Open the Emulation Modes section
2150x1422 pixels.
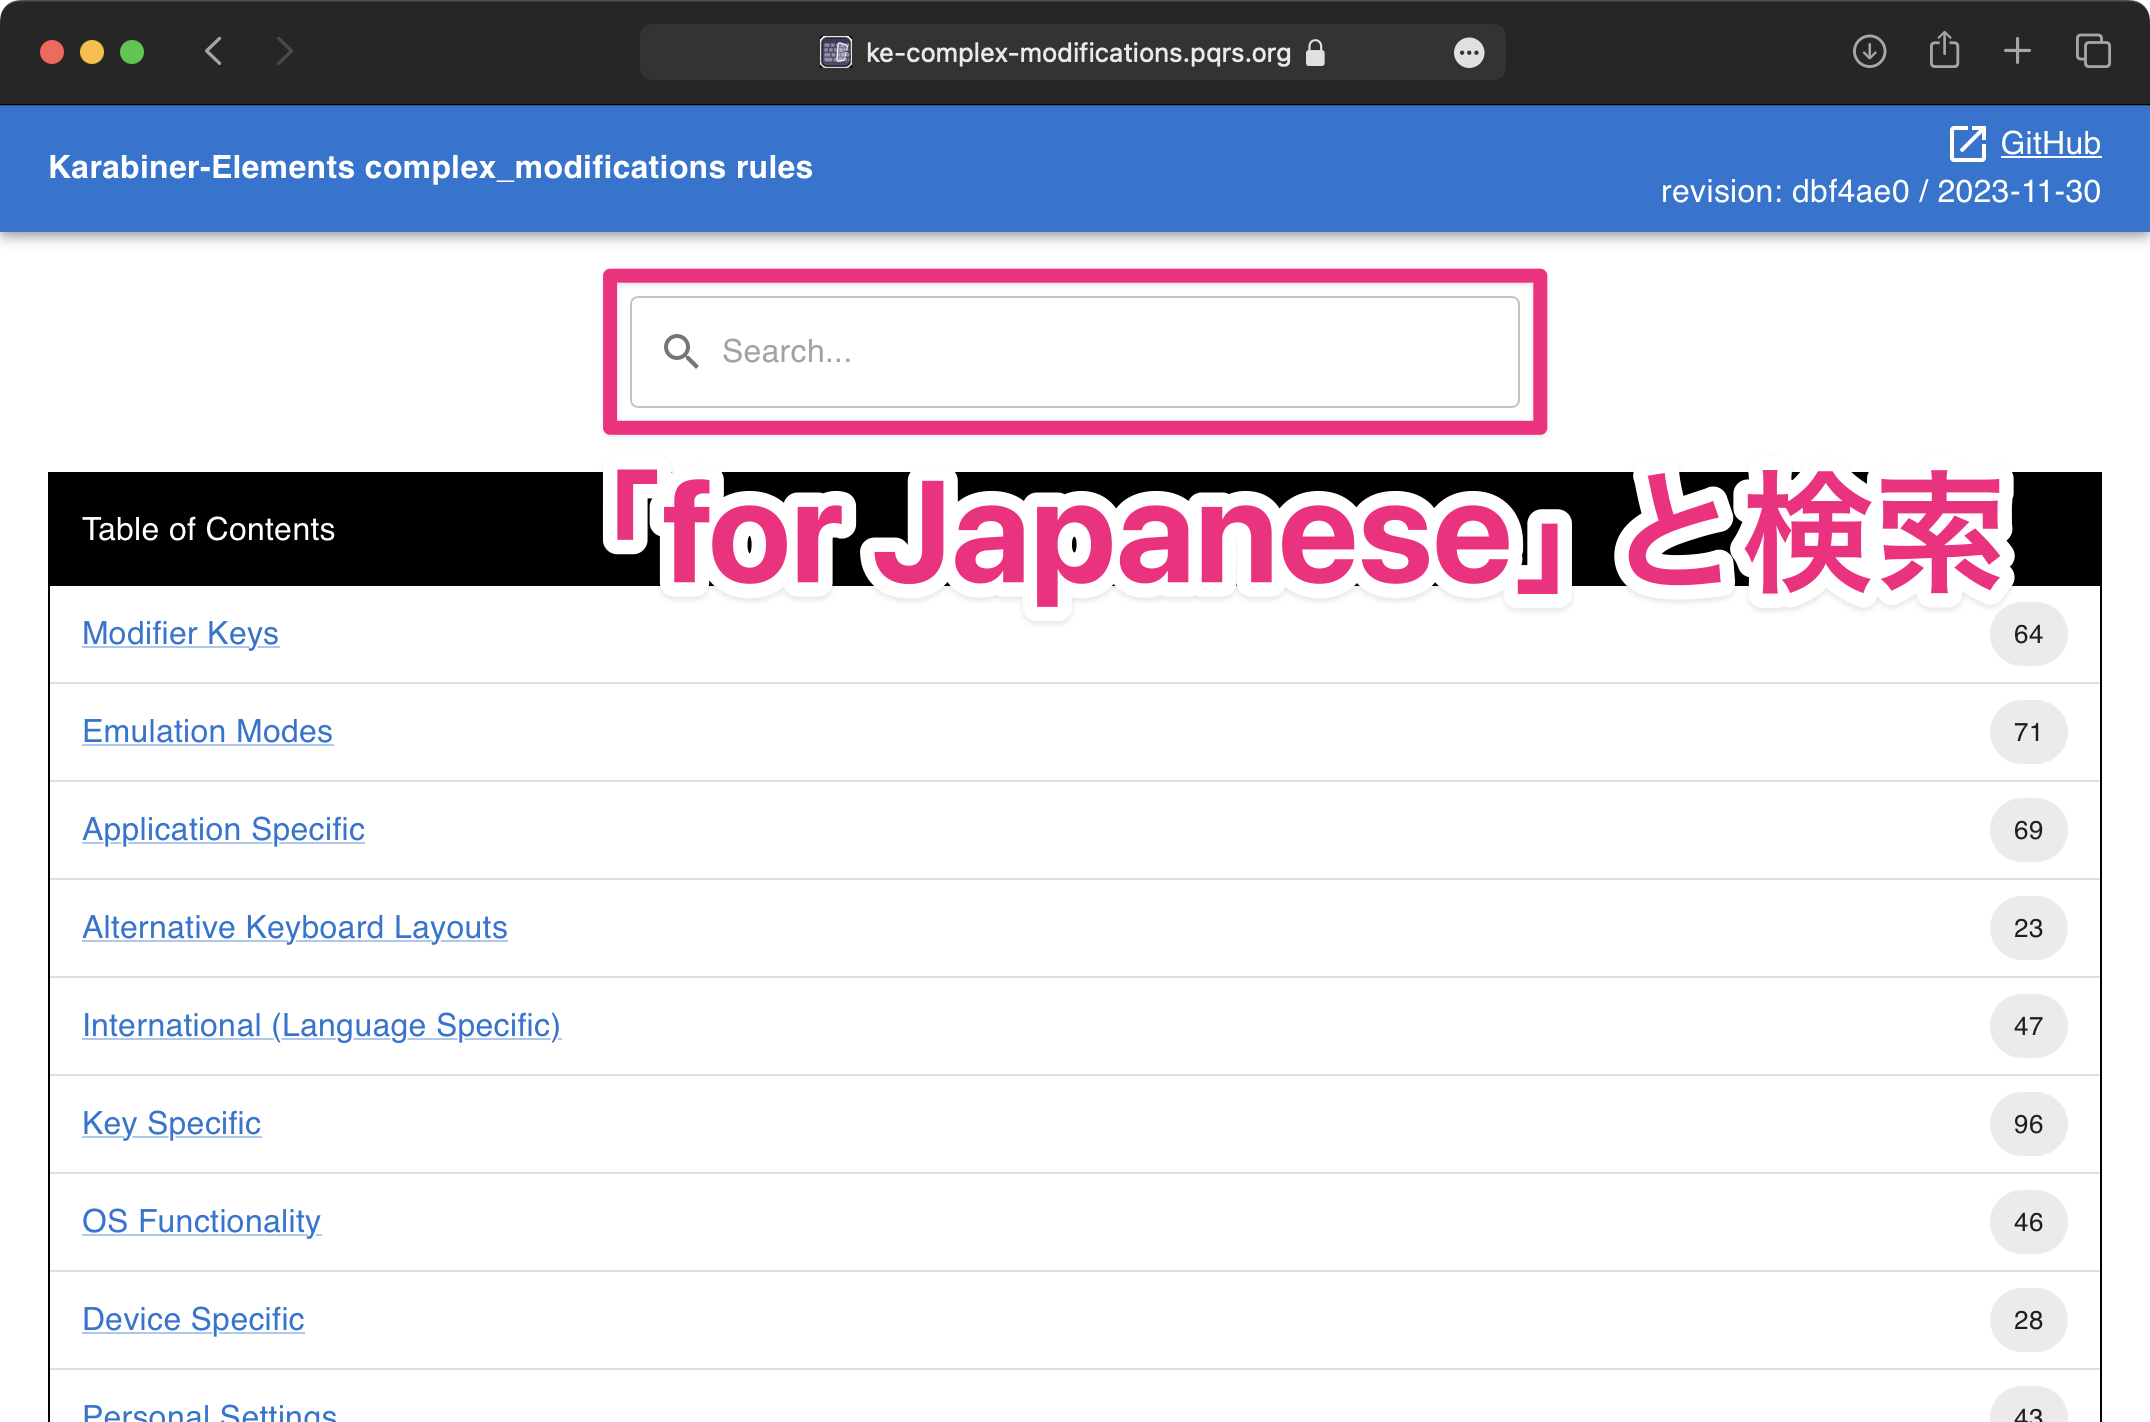coord(207,732)
